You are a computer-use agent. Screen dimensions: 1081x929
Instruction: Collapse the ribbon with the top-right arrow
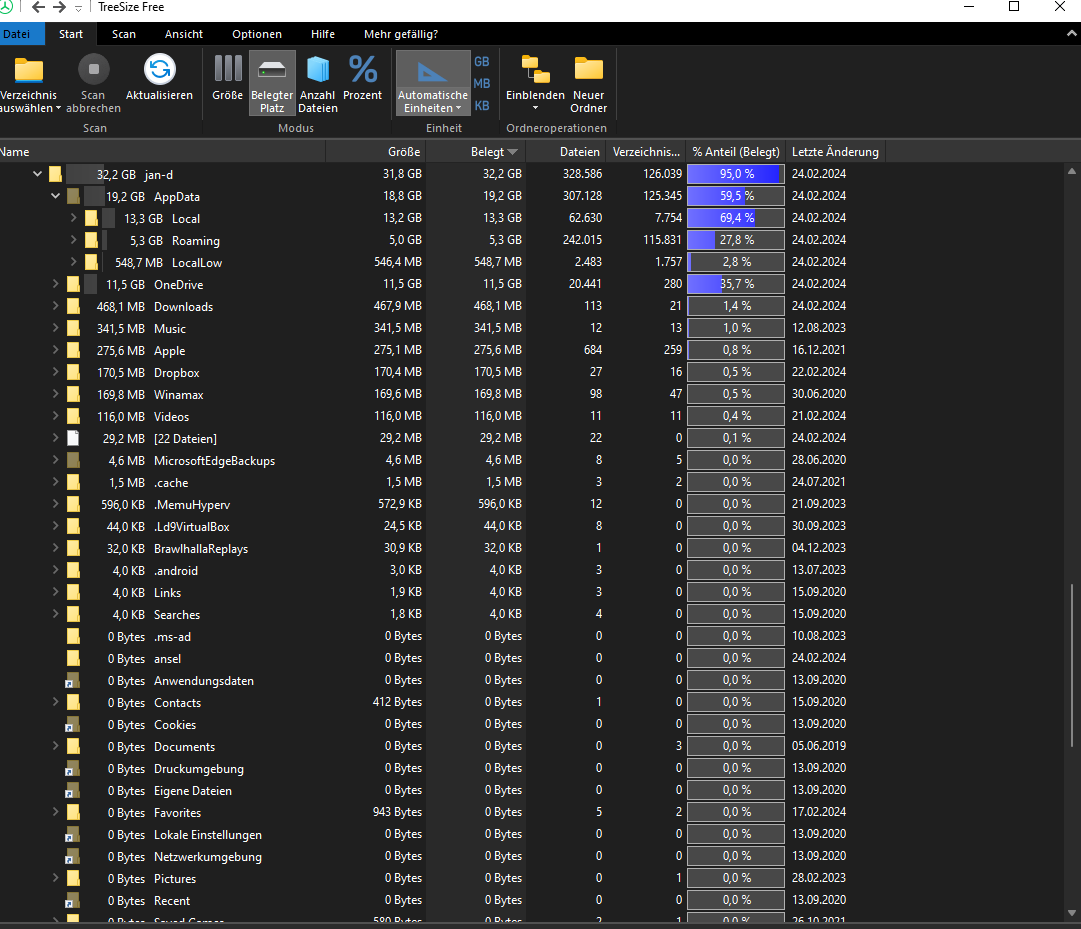(x=1072, y=33)
